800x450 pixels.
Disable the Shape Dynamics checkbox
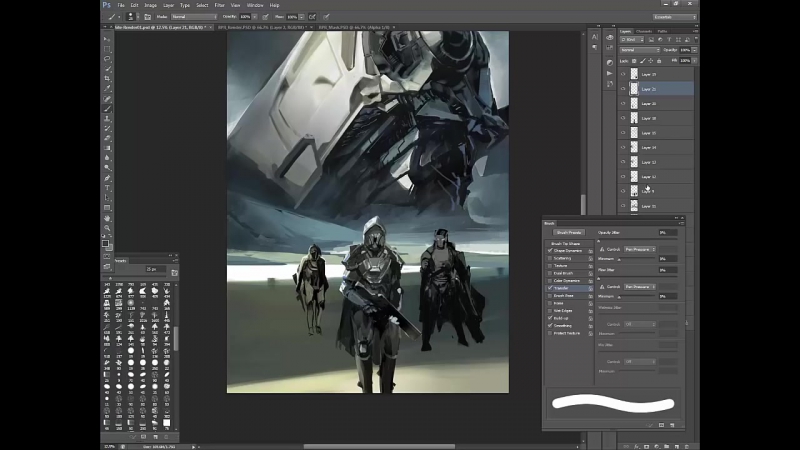[550, 251]
